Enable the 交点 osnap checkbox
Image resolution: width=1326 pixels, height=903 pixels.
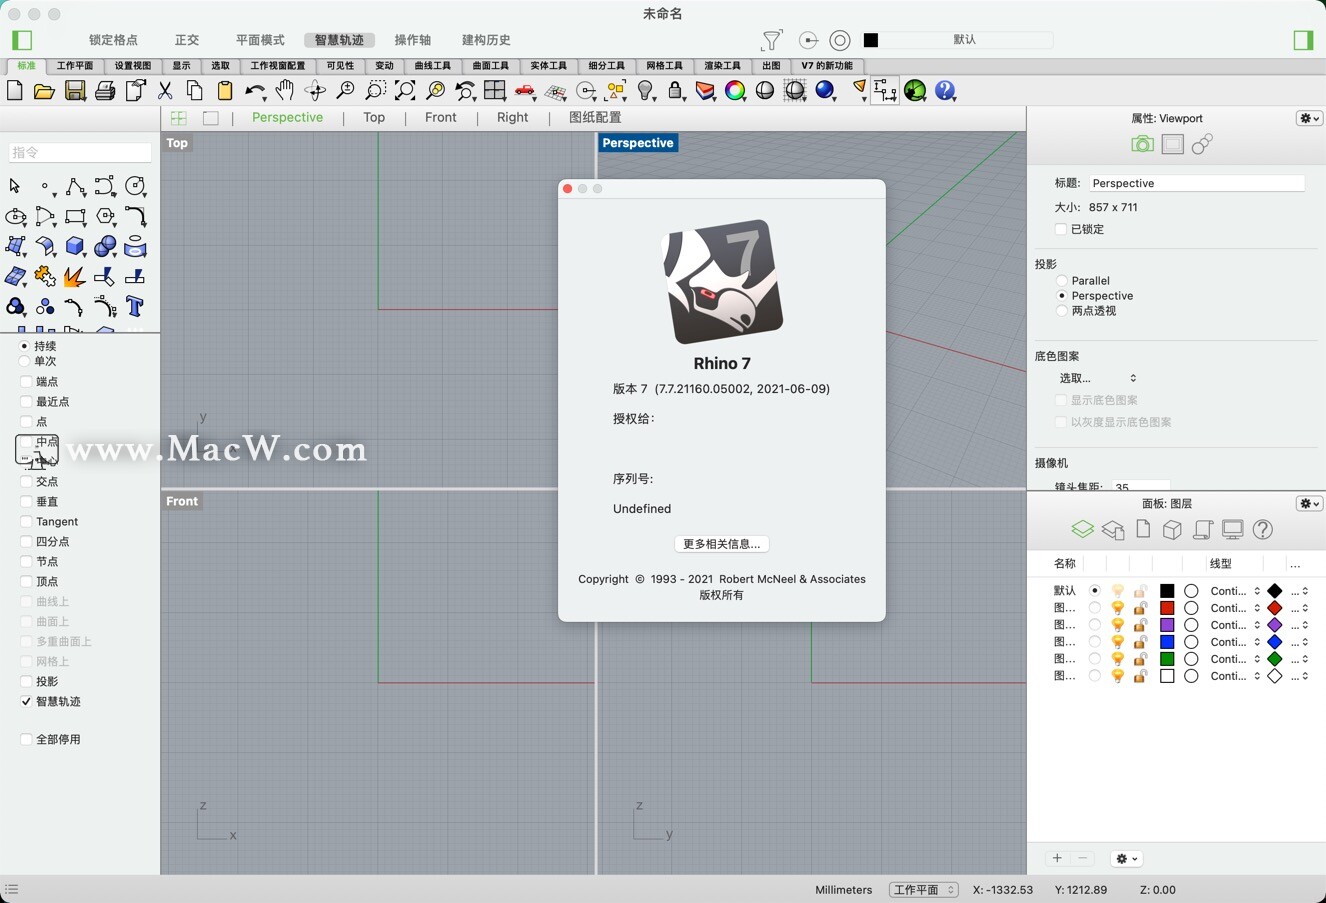(26, 482)
